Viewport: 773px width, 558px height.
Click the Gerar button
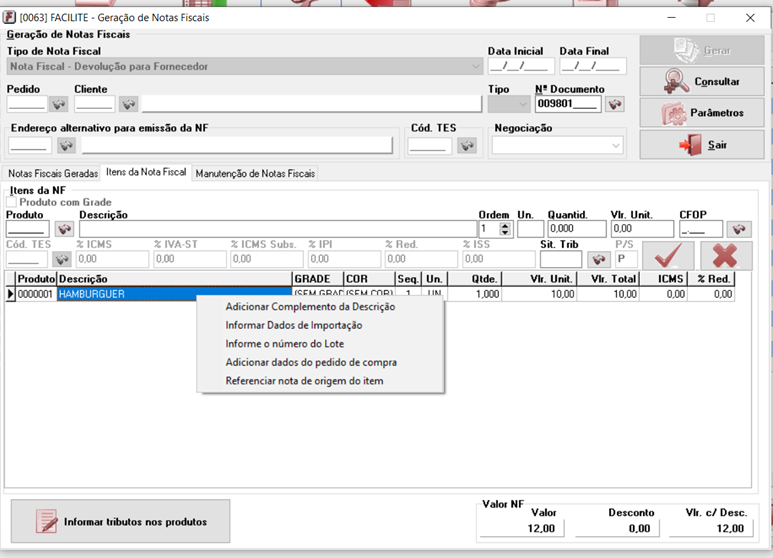(x=702, y=50)
